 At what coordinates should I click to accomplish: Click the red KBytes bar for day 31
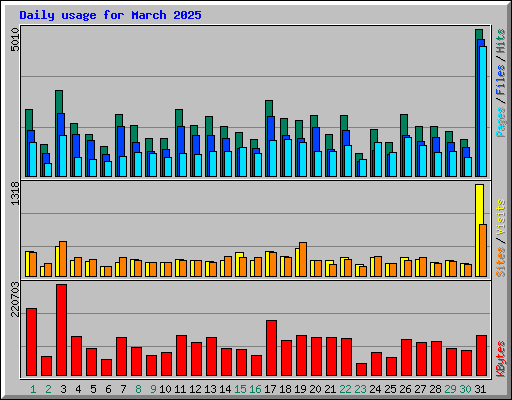click(x=482, y=355)
